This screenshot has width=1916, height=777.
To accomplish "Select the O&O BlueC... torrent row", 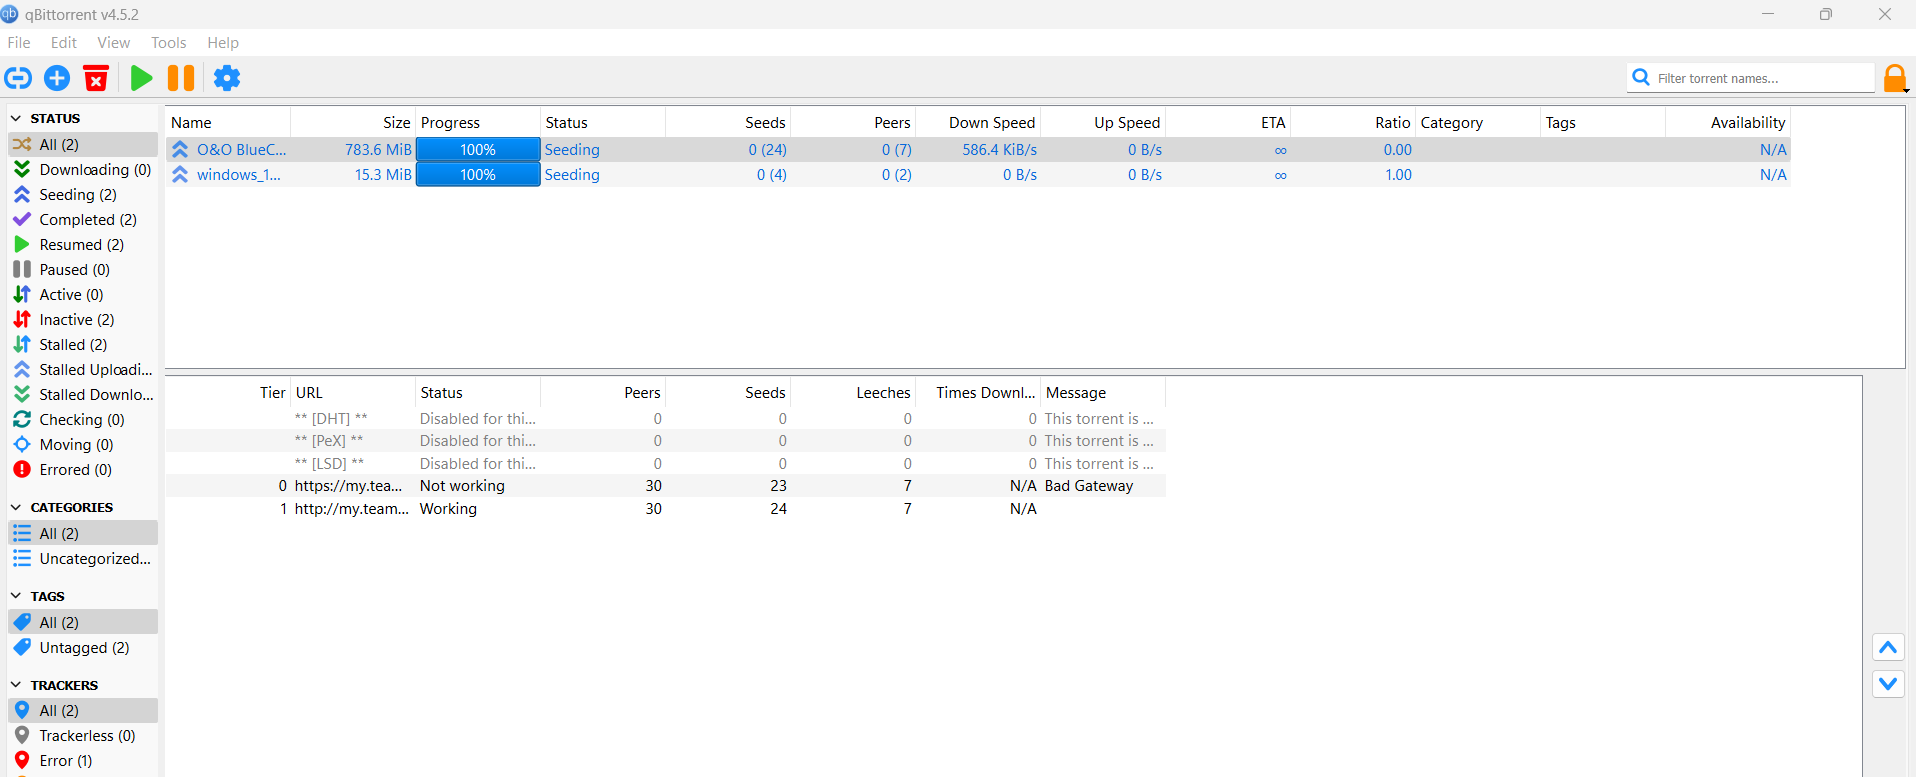I will pos(978,150).
